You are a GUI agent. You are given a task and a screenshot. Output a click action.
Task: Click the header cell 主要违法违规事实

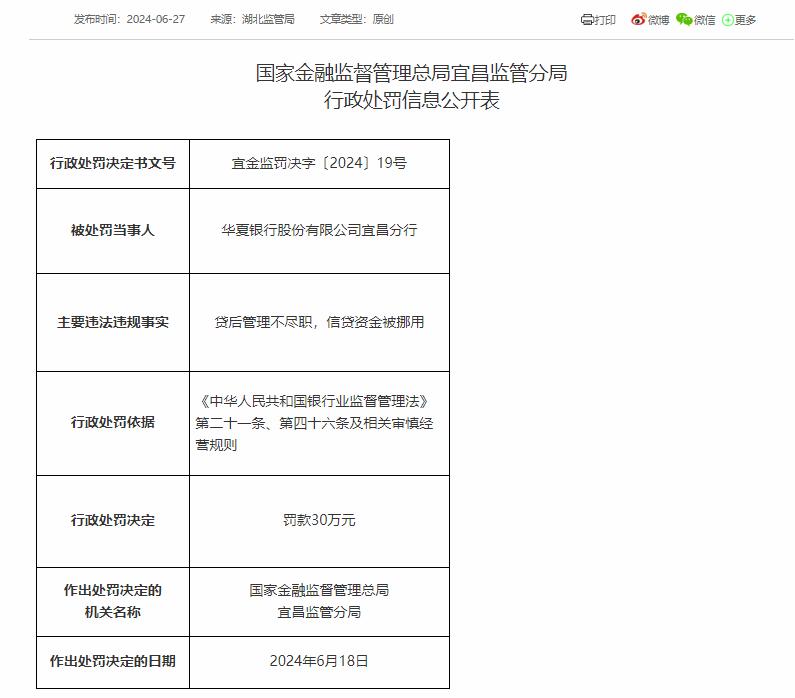(113, 322)
